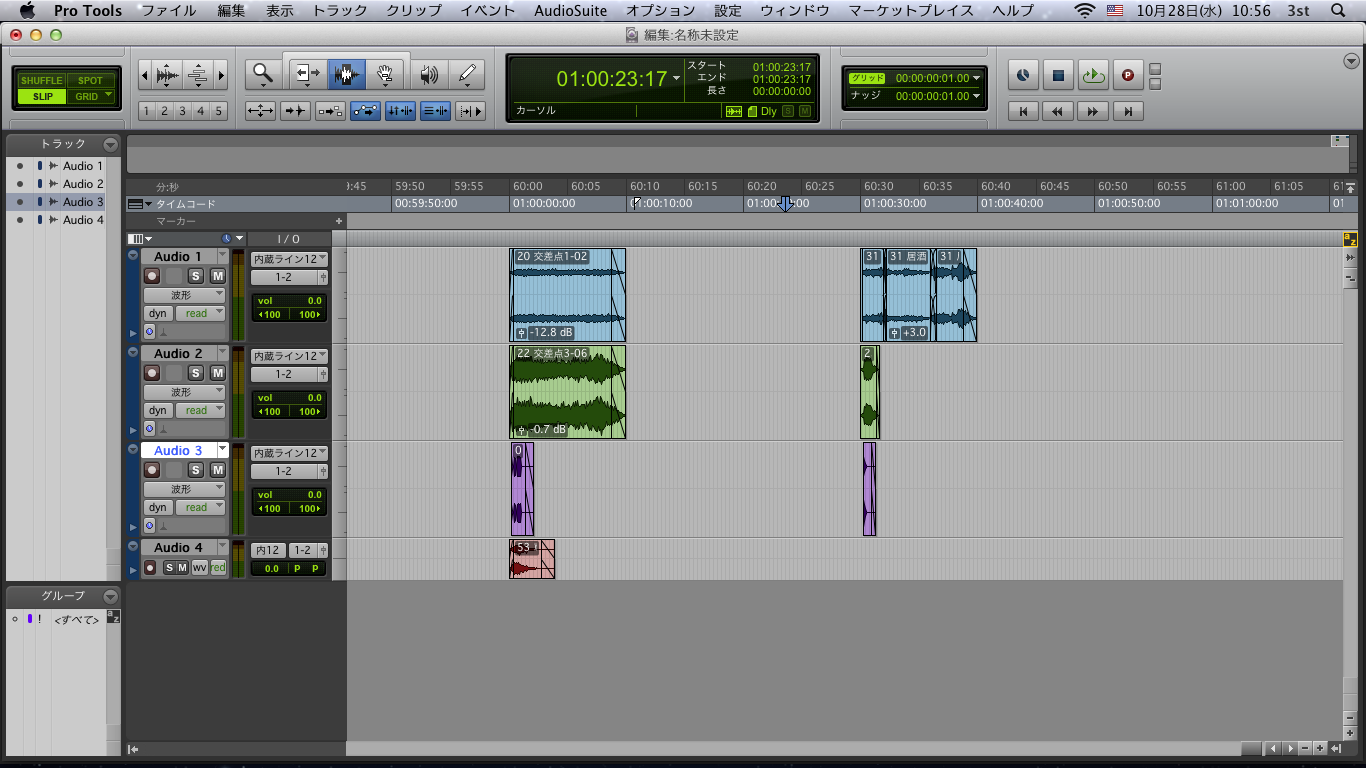Select Audio 4 in track list
Image resolution: width=1366 pixels, height=768 pixels.
tap(83, 220)
